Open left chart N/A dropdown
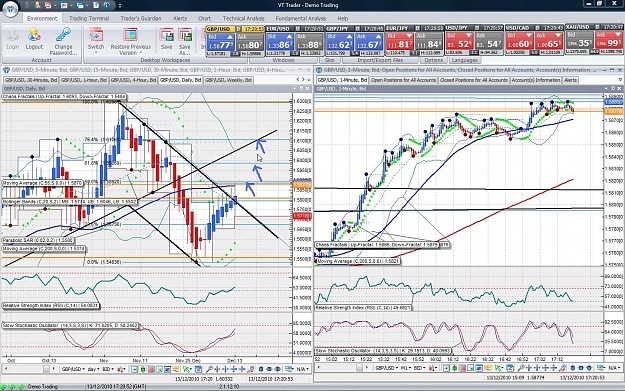This screenshot has width=625, height=391. tap(303, 369)
